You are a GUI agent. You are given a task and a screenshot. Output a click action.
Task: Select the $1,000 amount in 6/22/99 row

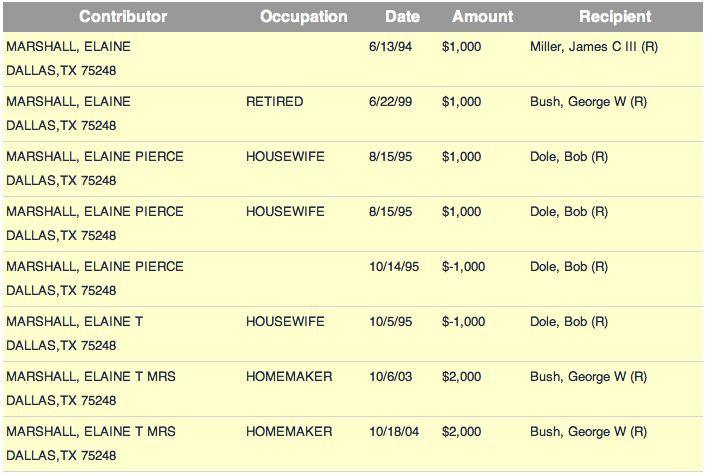[461, 102]
